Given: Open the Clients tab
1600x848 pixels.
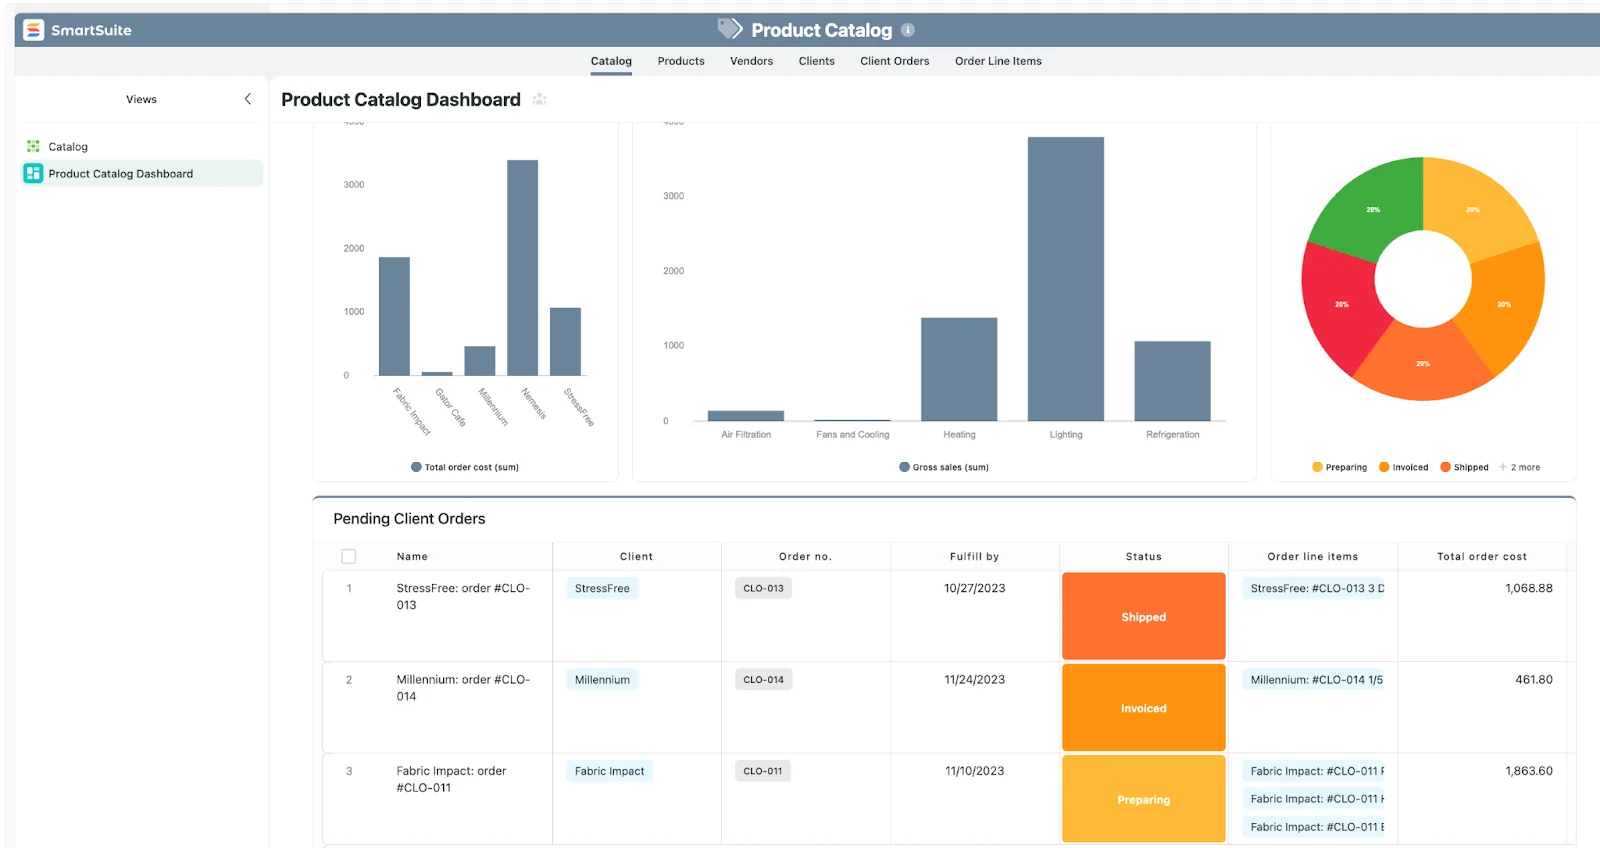Looking at the screenshot, I should coord(816,61).
